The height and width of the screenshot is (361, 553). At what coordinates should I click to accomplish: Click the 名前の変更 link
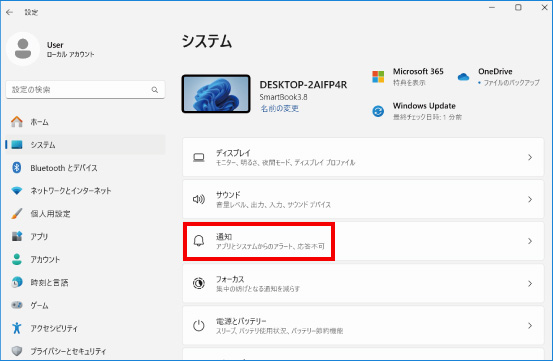[x=280, y=108]
